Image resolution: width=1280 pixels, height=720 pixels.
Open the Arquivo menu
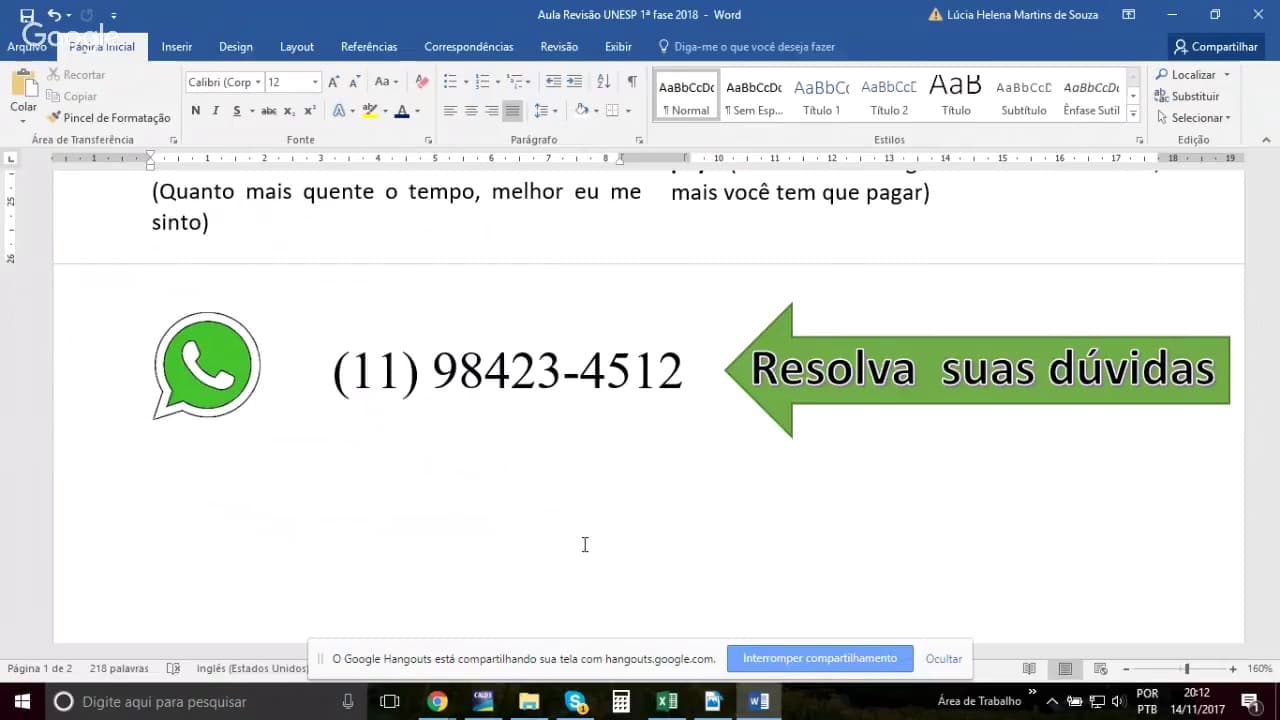tap(27, 47)
